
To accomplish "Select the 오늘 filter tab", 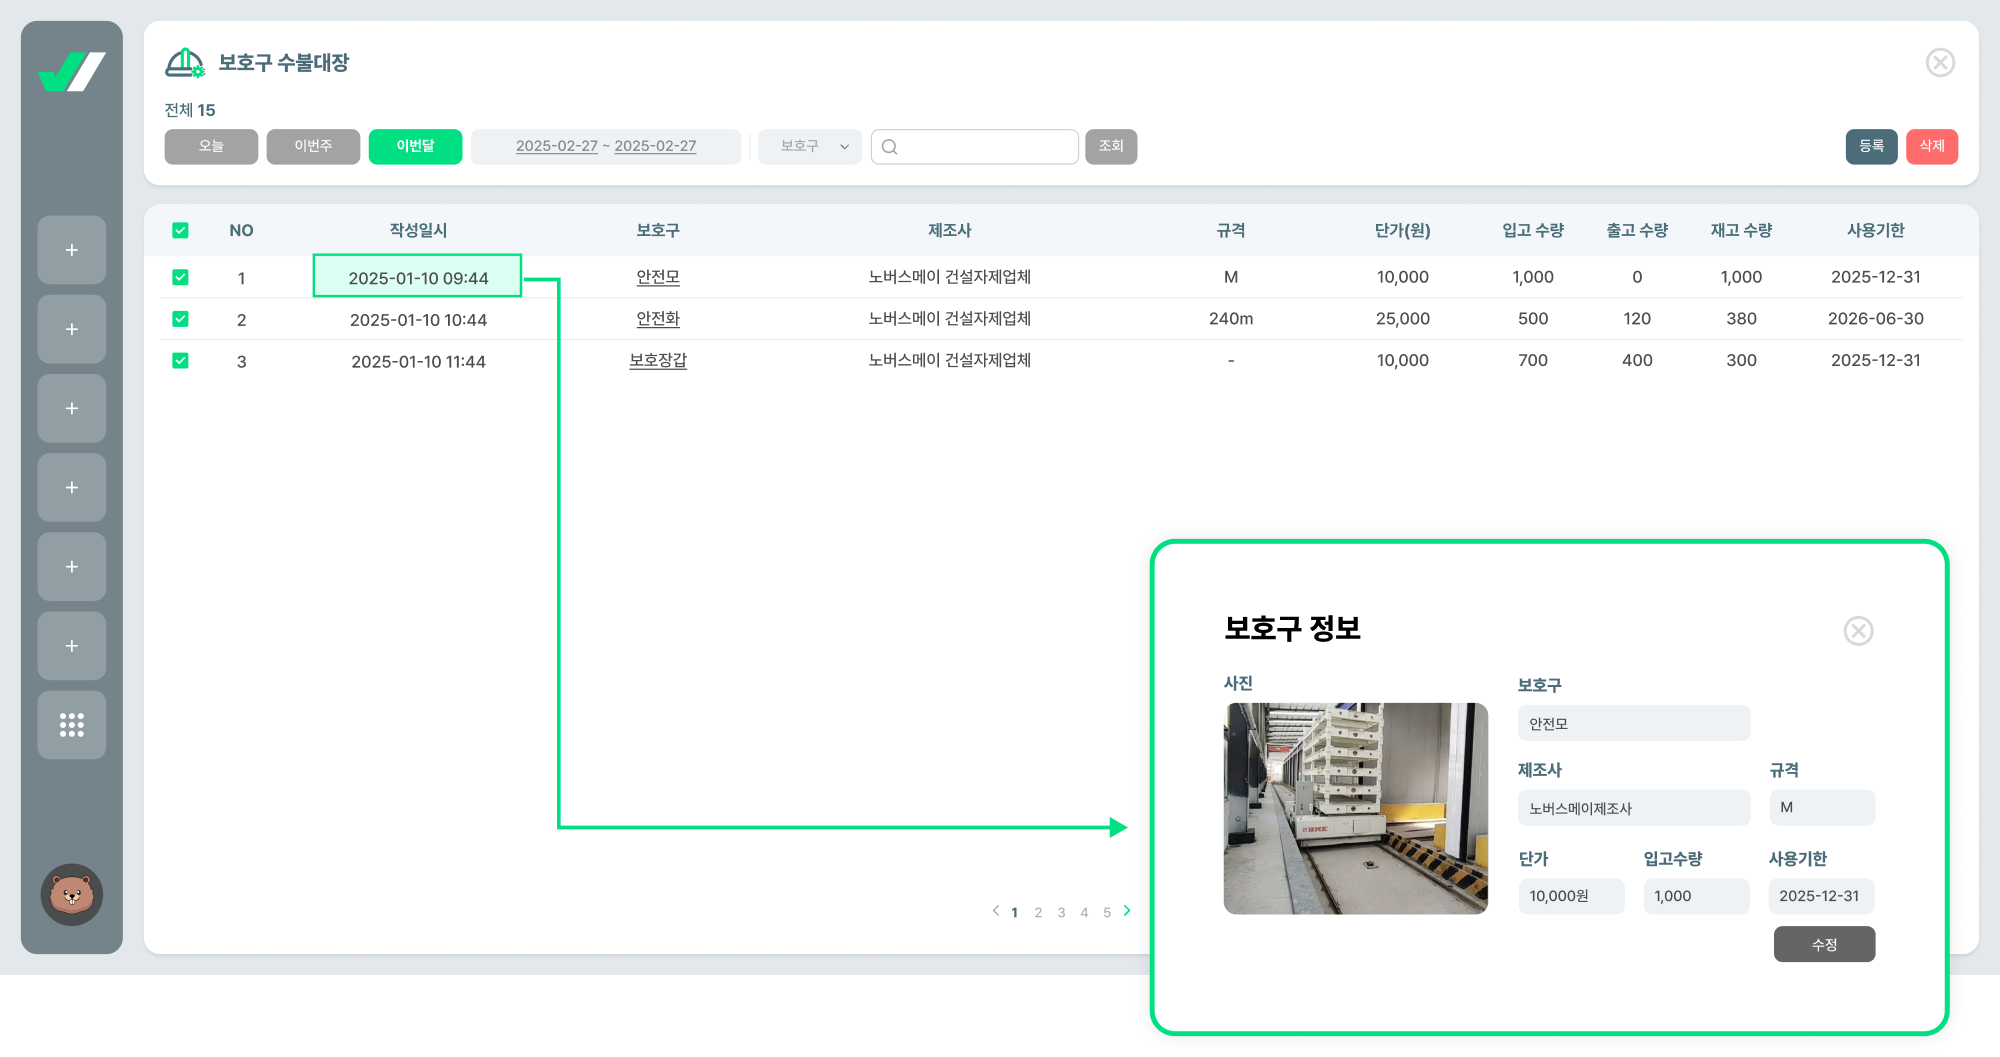I will click(211, 146).
